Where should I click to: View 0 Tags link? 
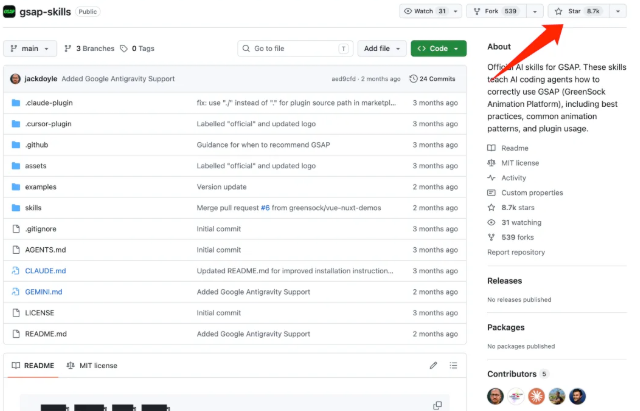pos(138,49)
